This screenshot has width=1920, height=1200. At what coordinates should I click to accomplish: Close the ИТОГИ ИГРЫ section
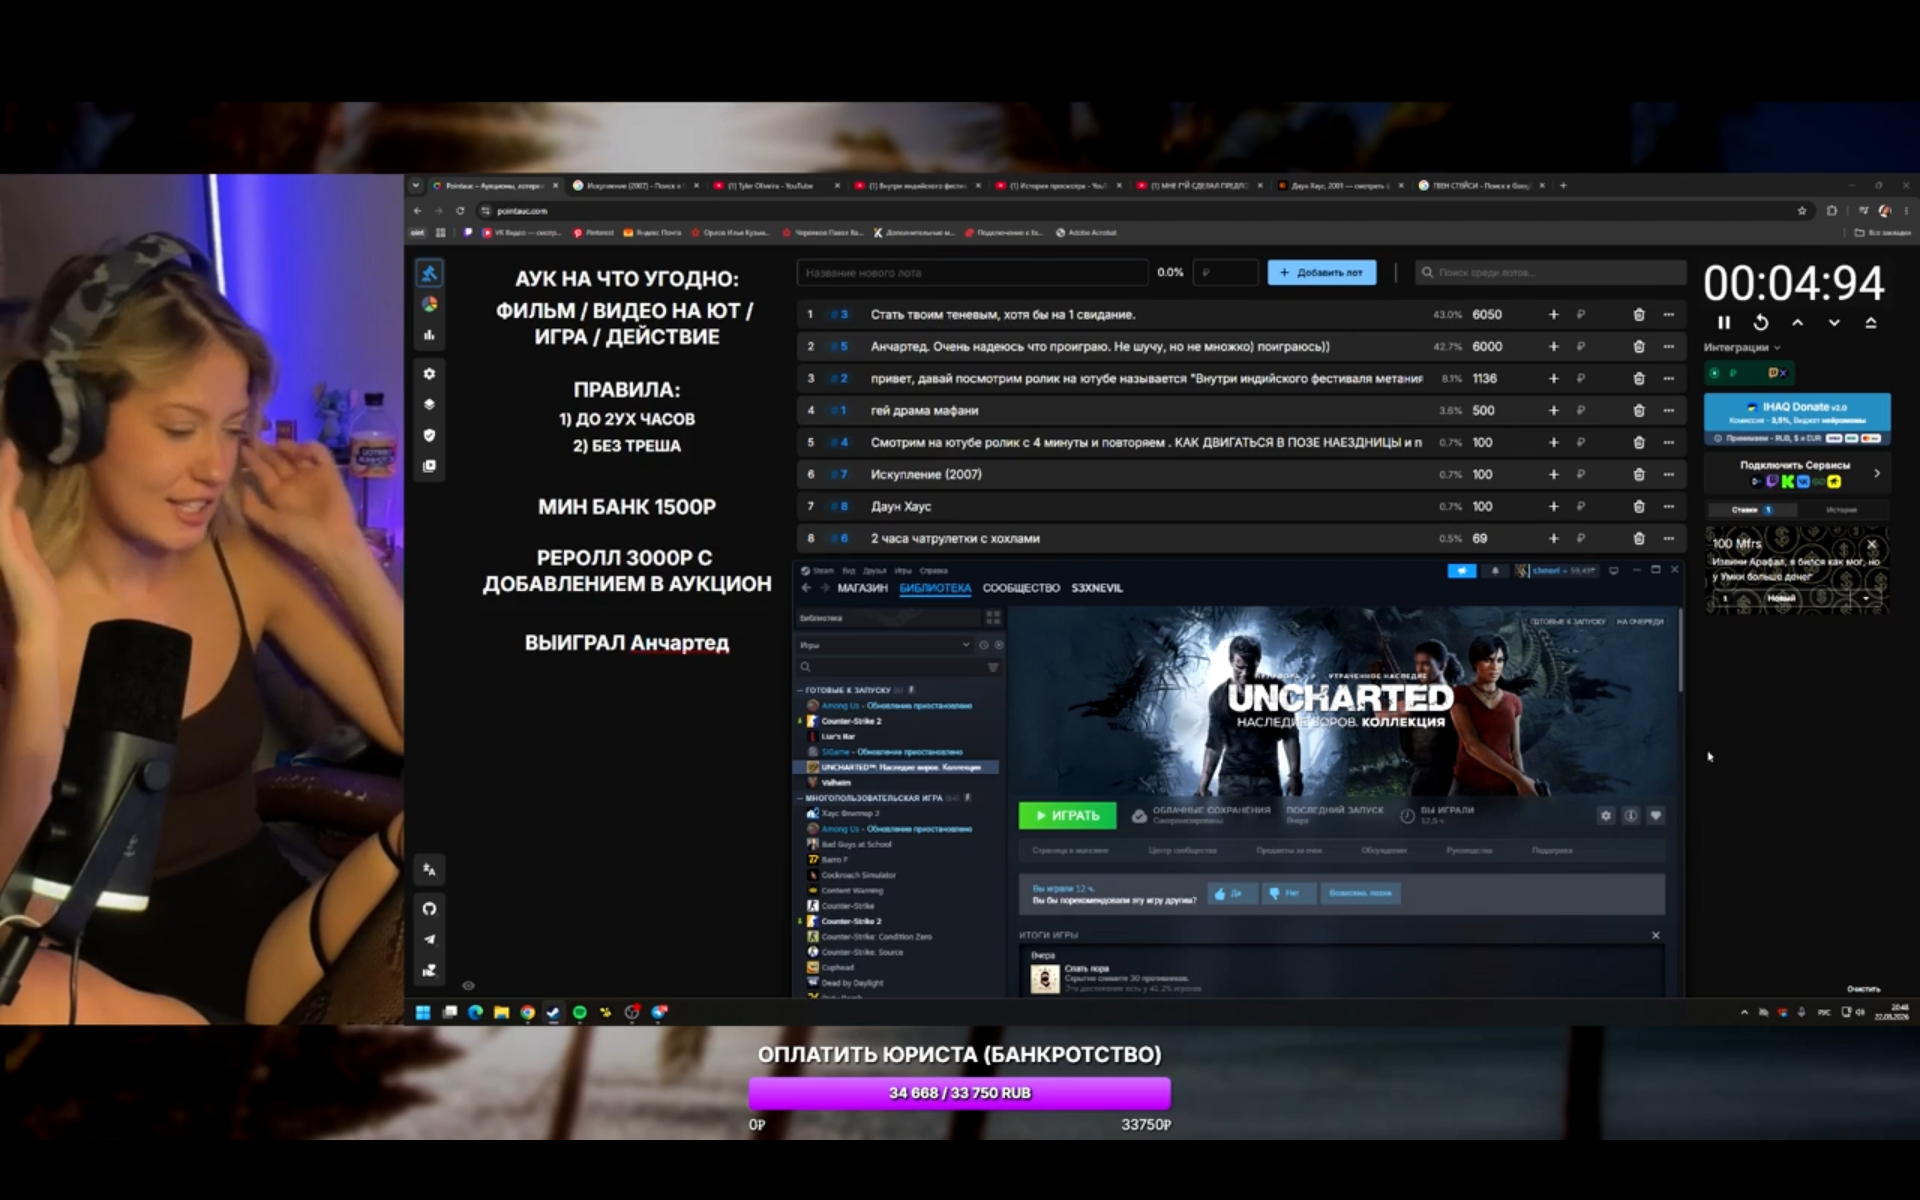click(x=1656, y=935)
